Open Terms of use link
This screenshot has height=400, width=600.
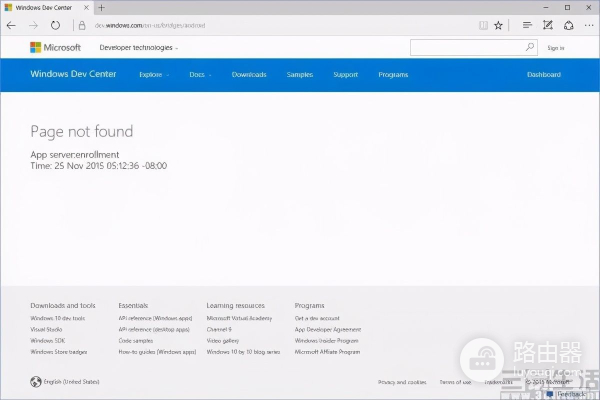tap(455, 382)
